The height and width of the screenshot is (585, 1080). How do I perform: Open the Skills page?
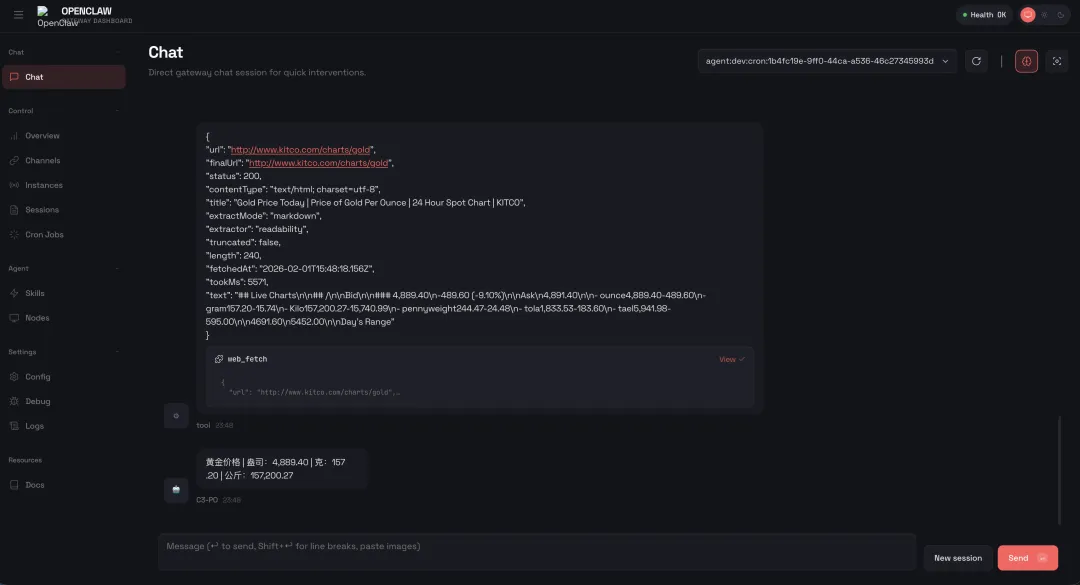35,293
